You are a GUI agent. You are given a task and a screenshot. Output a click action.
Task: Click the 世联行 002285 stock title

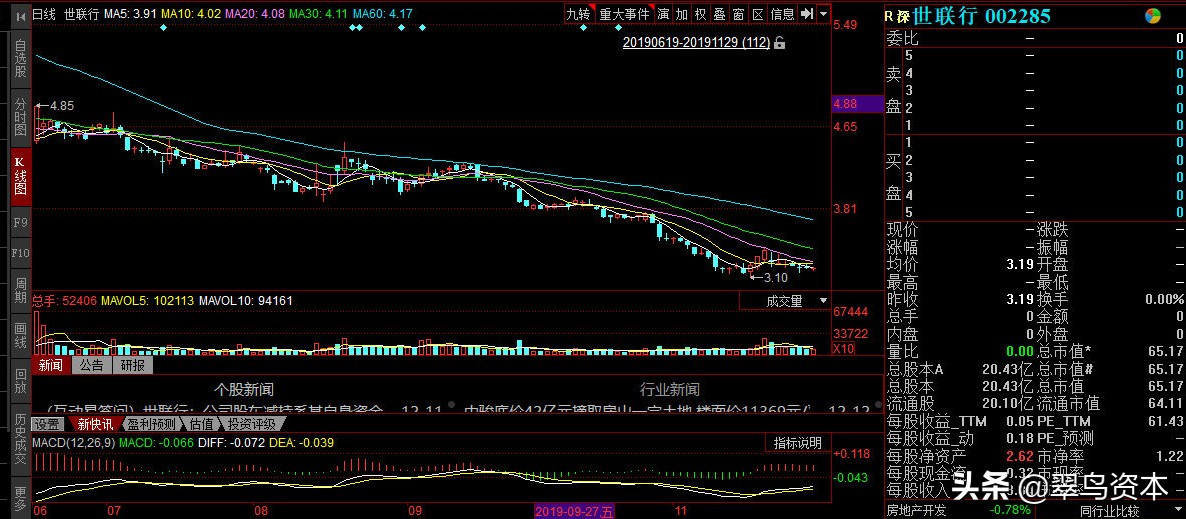click(982, 16)
